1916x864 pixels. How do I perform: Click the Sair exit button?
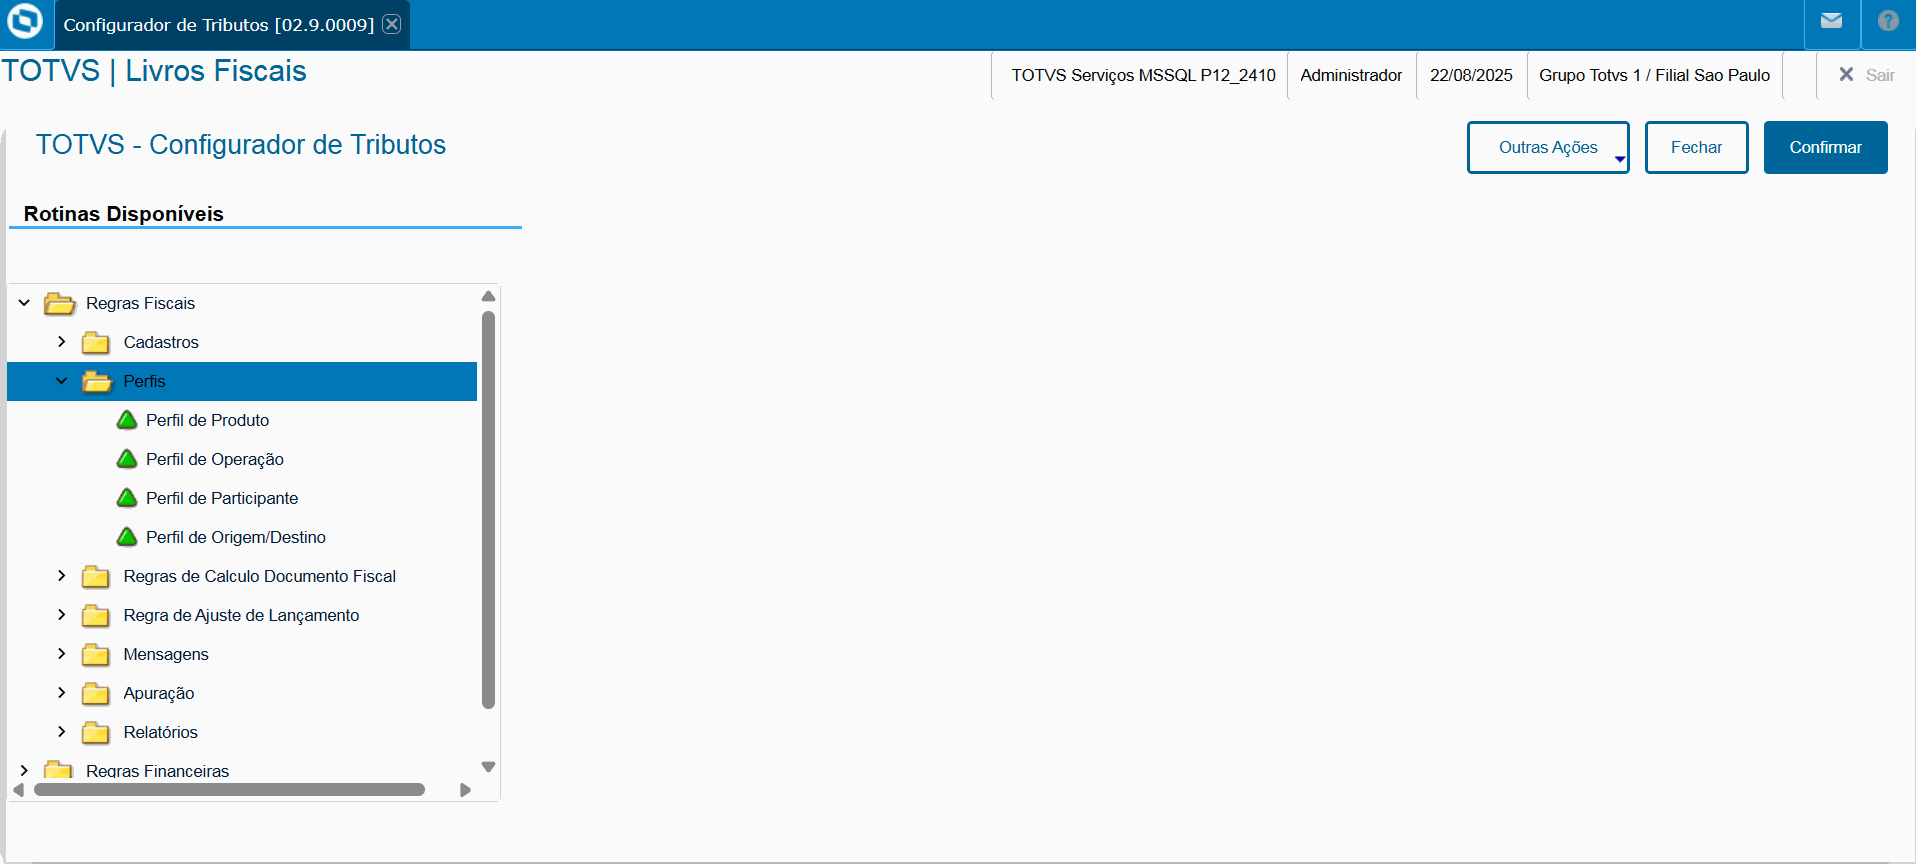pos(1867,75)
